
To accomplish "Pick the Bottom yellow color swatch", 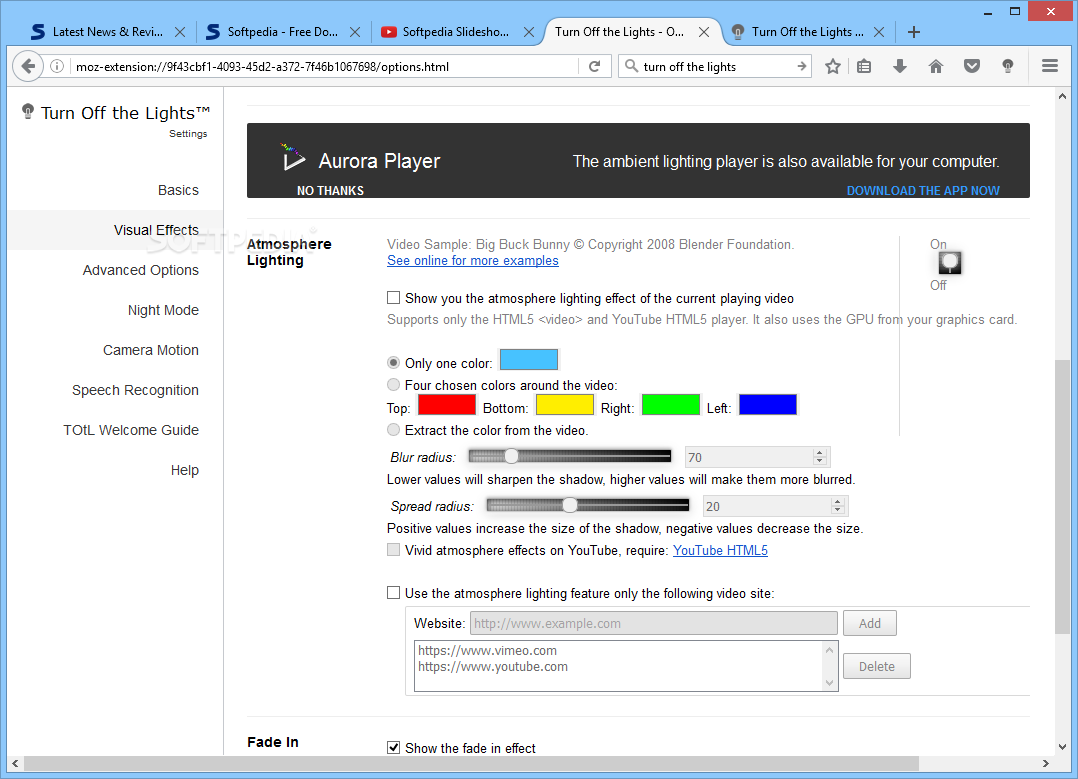I will pyautogui.click(x=564, y=404).
